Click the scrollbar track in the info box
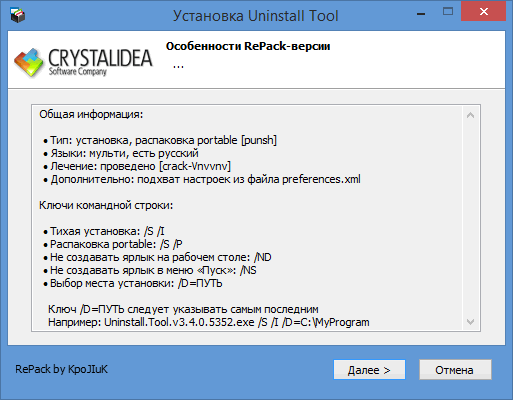Viewport: 513px width, 400px height. point(471,218)
